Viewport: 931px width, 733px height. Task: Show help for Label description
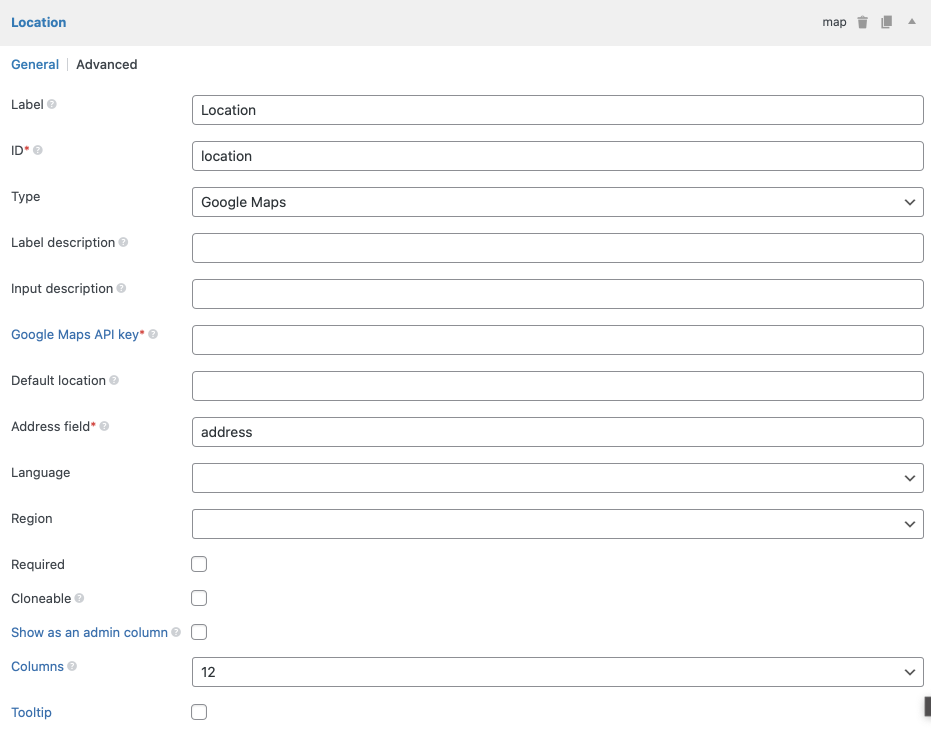(x=123, y=242)
